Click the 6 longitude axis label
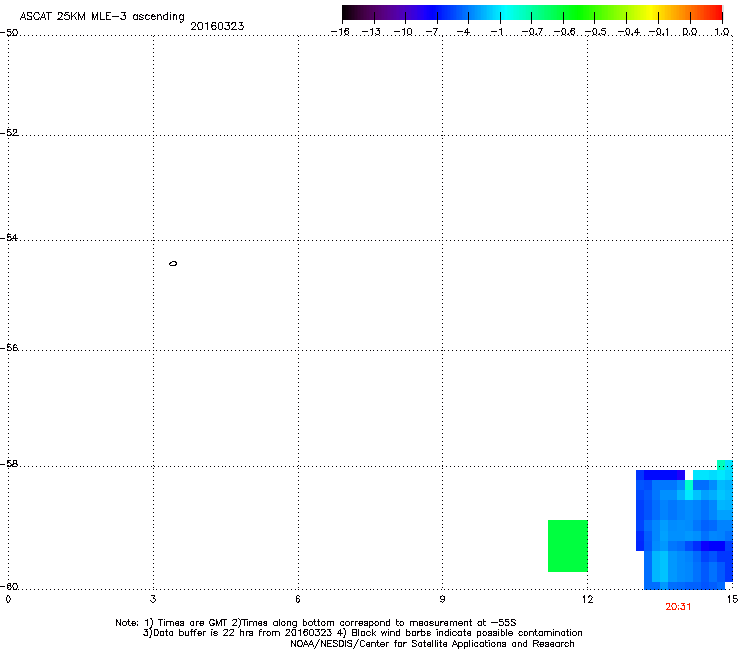The height and width of the screenshot is (650, 740). pos(298,599)
